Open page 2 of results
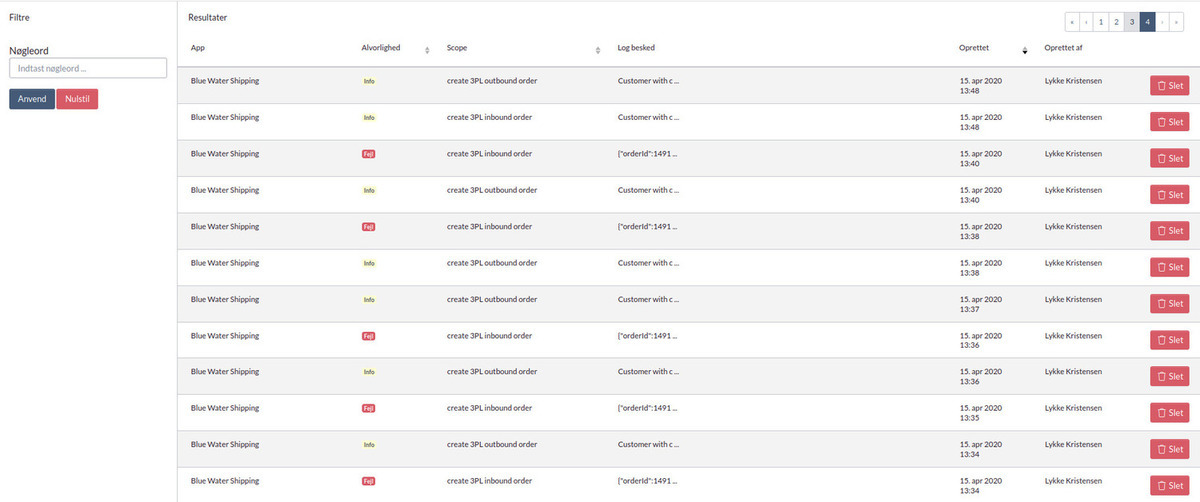This screenshot has width=1200, height=502. tap(1116, 21)
